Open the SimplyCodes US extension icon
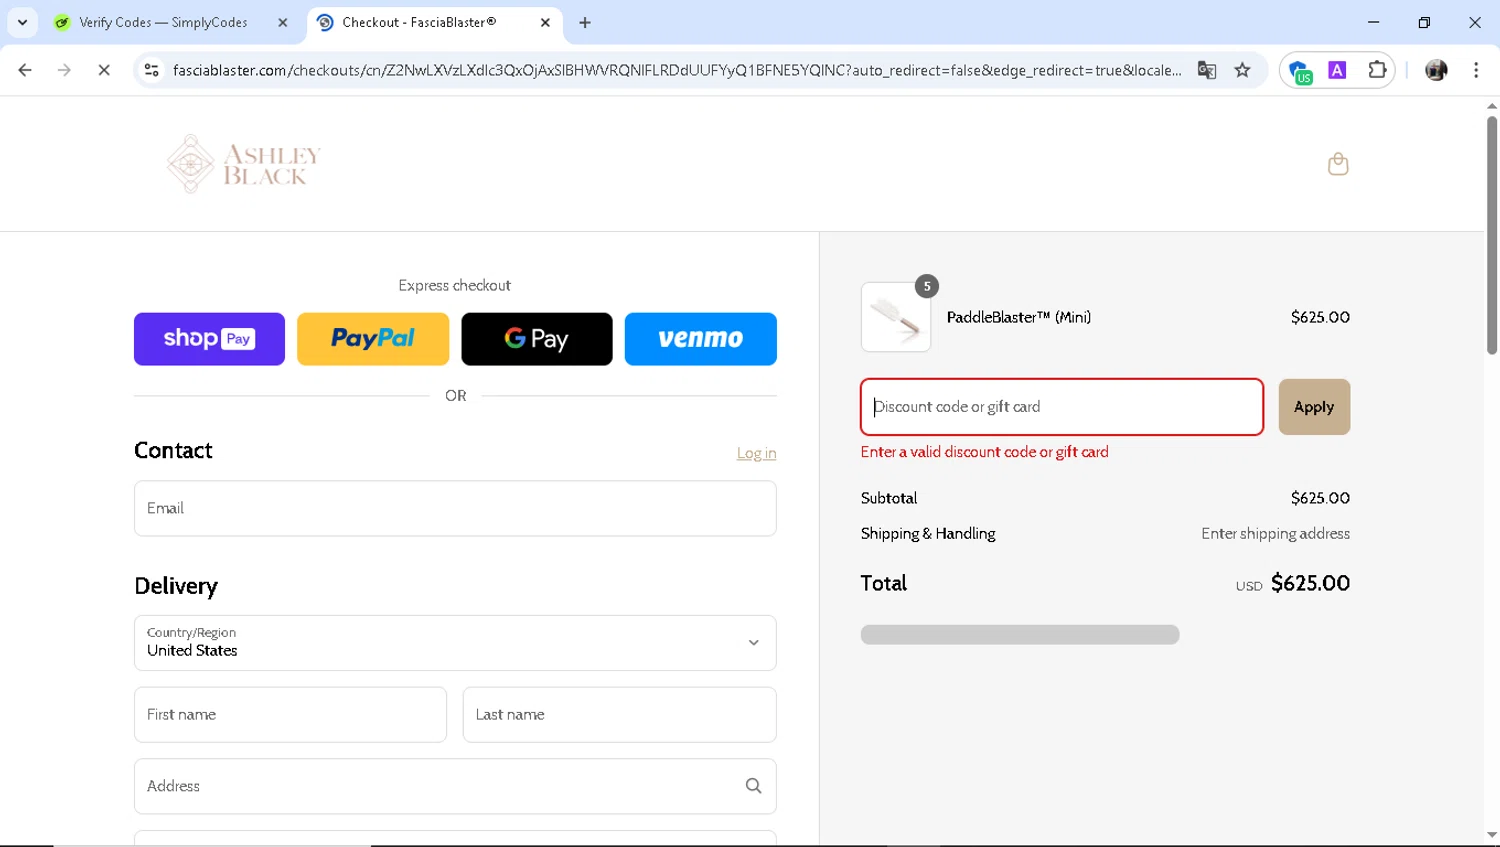Image resolution: width=1500 pixels, height=847 pixels. 1300,71
